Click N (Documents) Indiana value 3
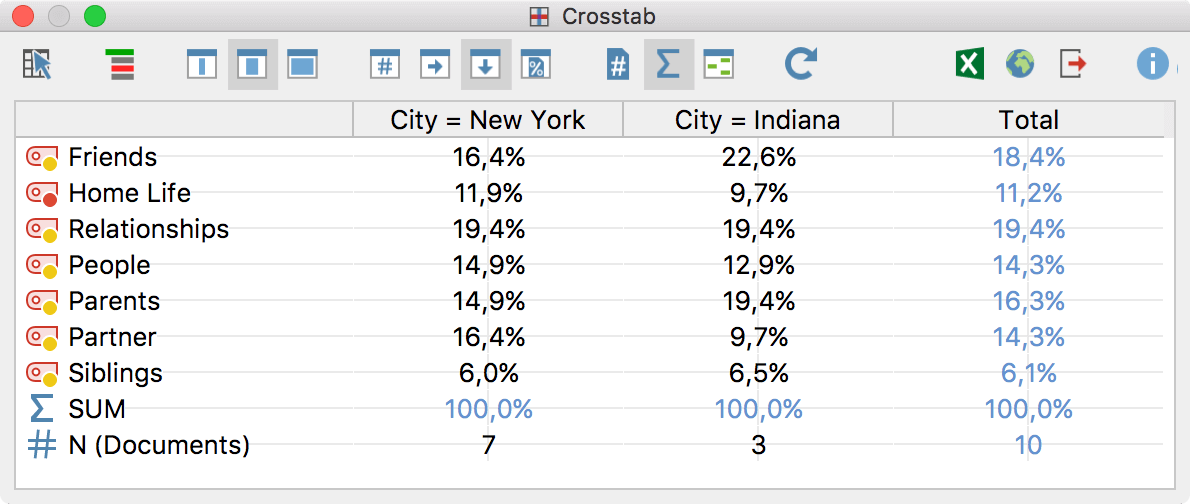 759,446
